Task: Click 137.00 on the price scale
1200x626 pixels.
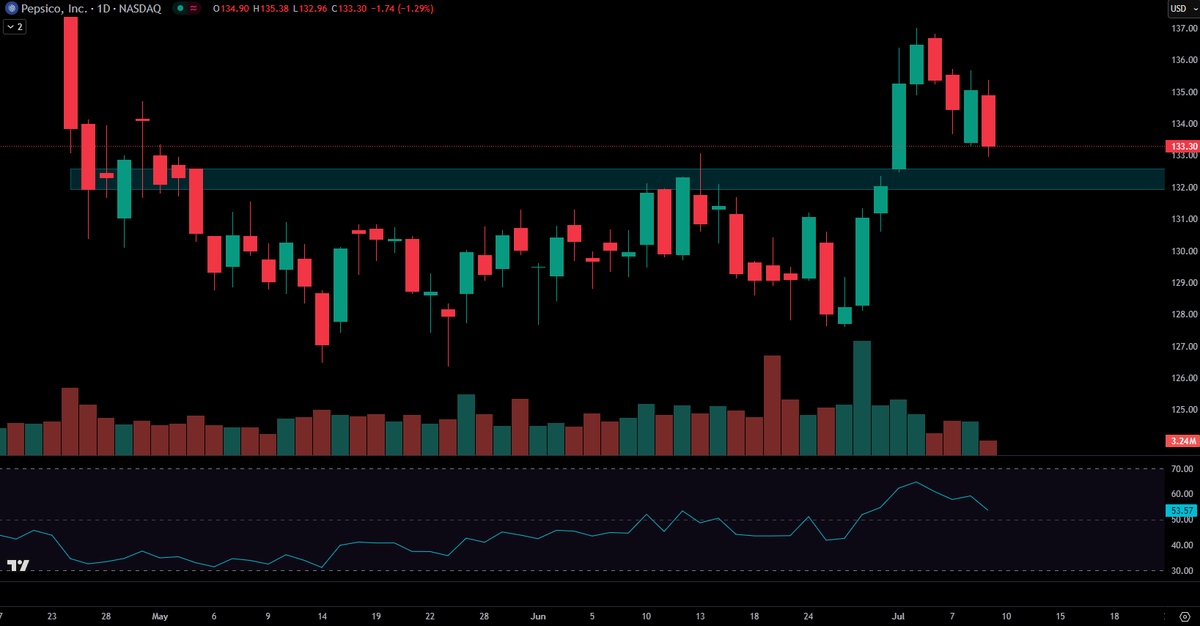Action: tap(1184, 28)
